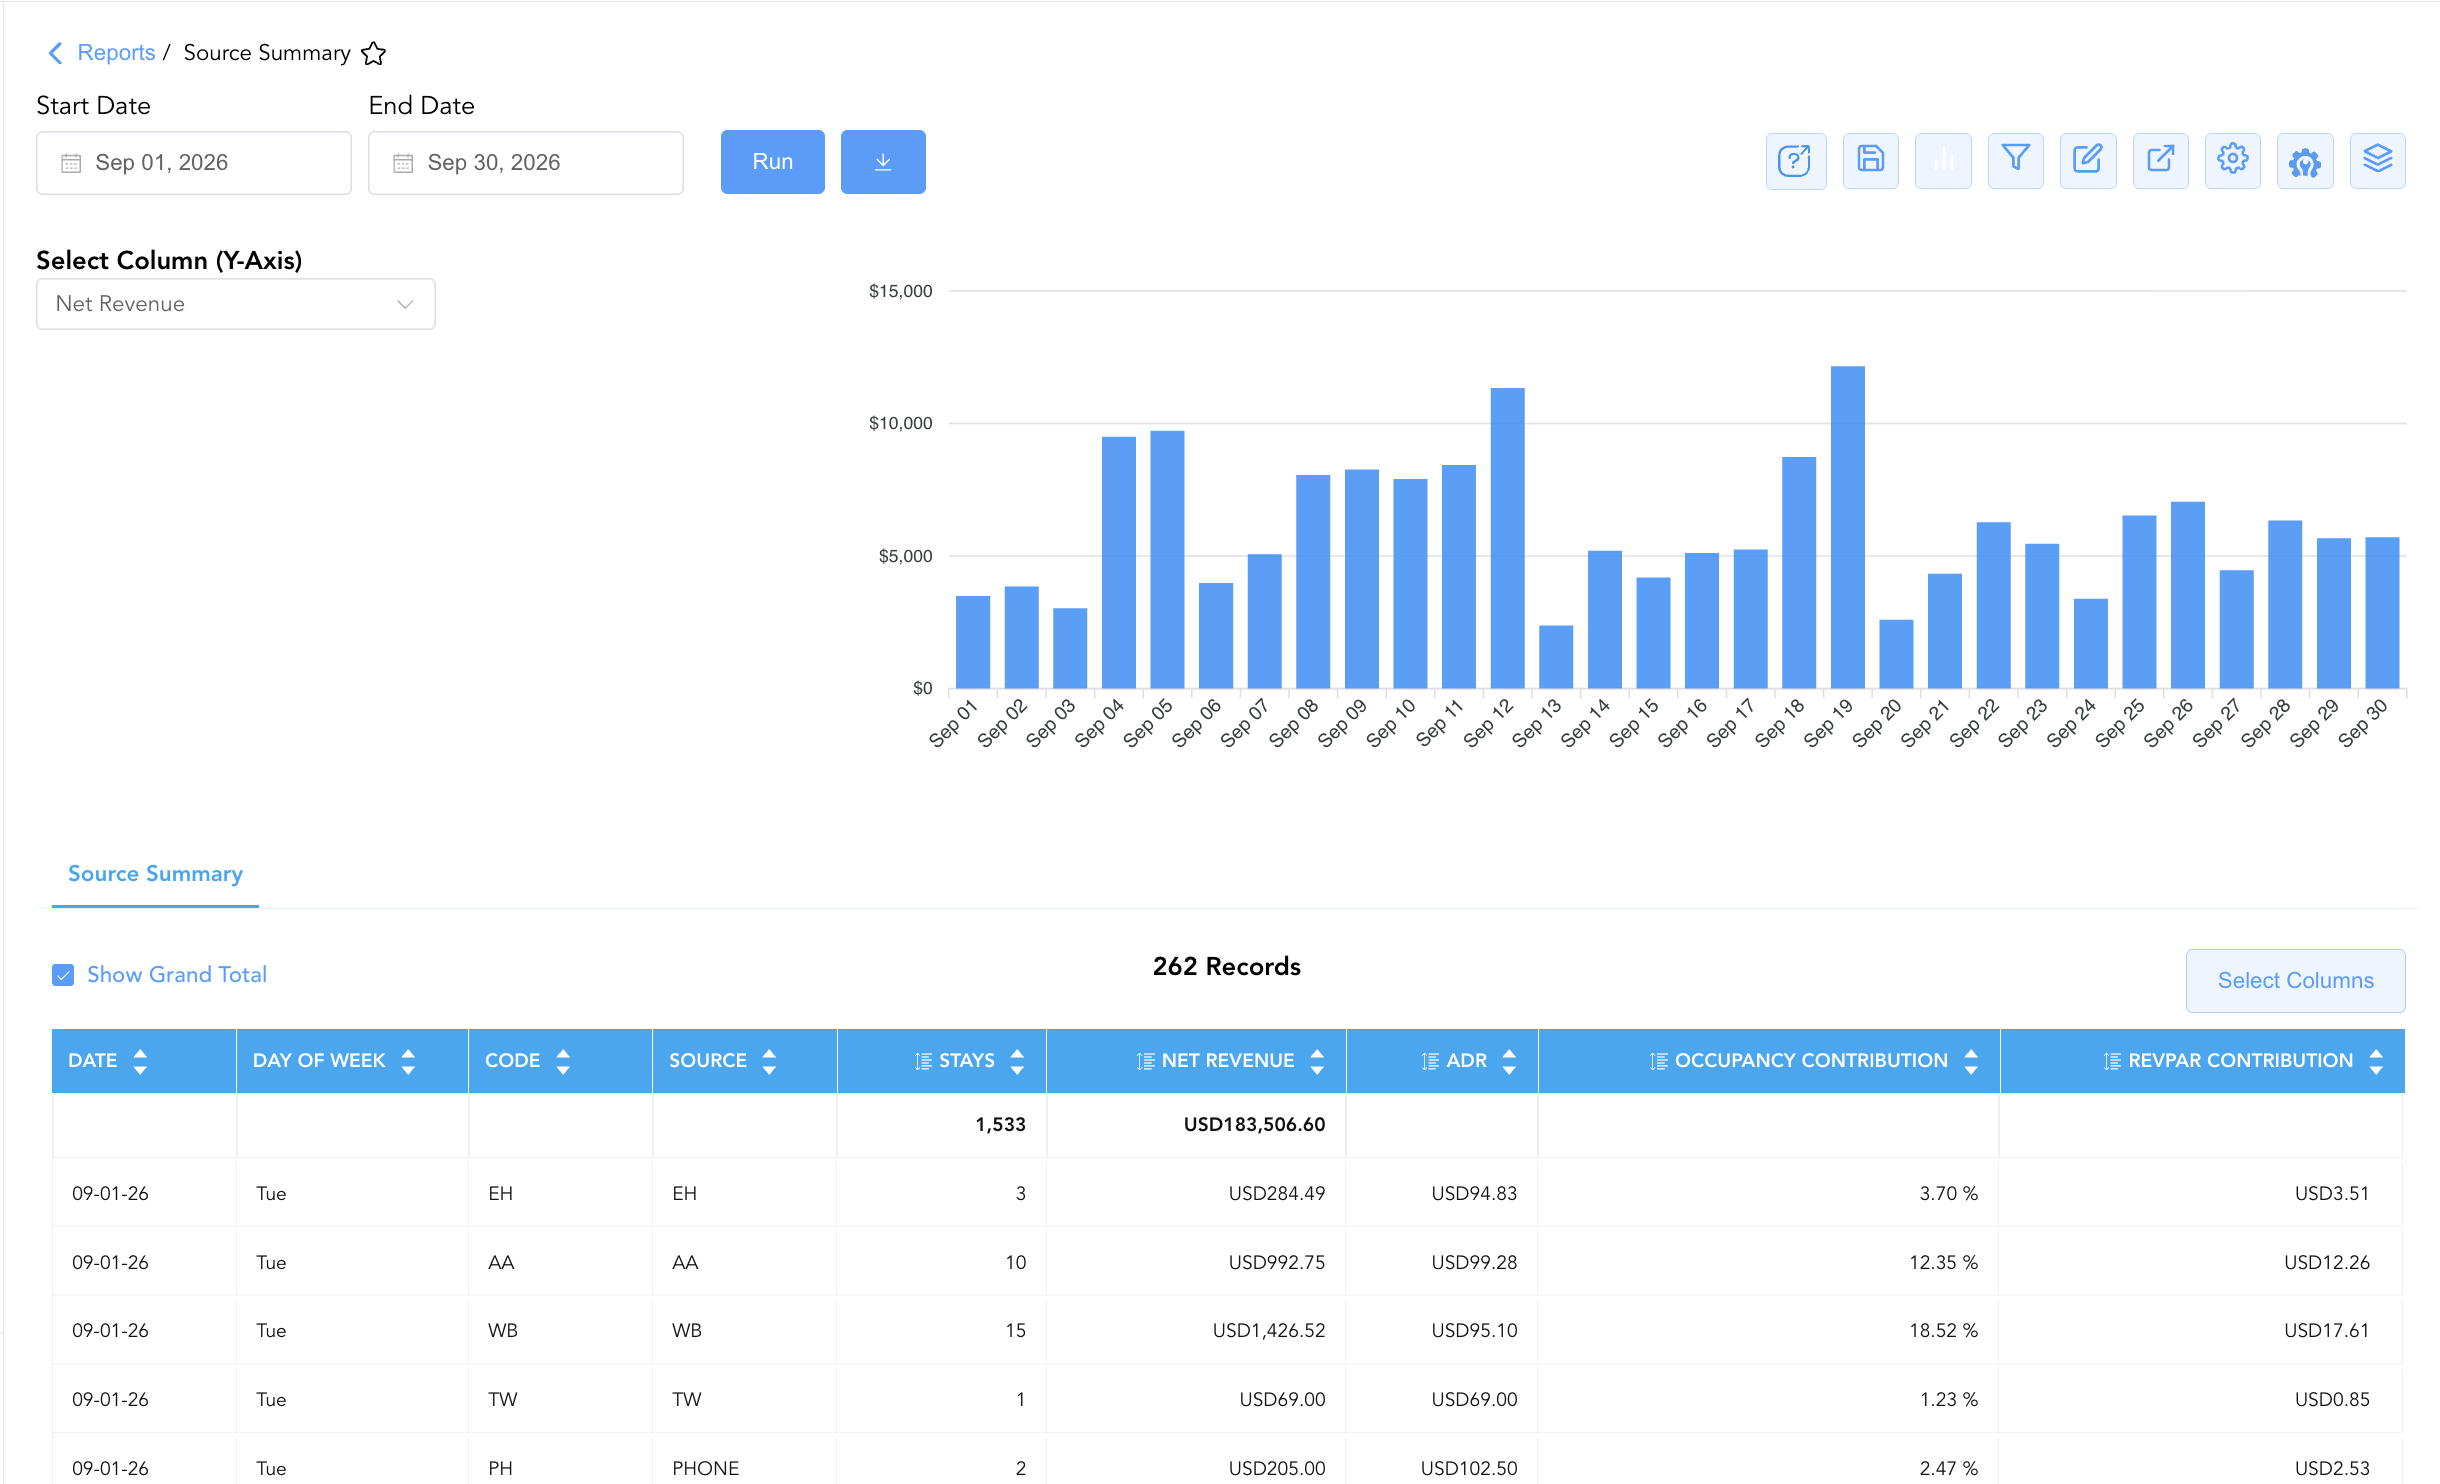Sort by STAYS column arrows
This screenshot has width=2440, height=1484.
(x=1017, y=1061)
